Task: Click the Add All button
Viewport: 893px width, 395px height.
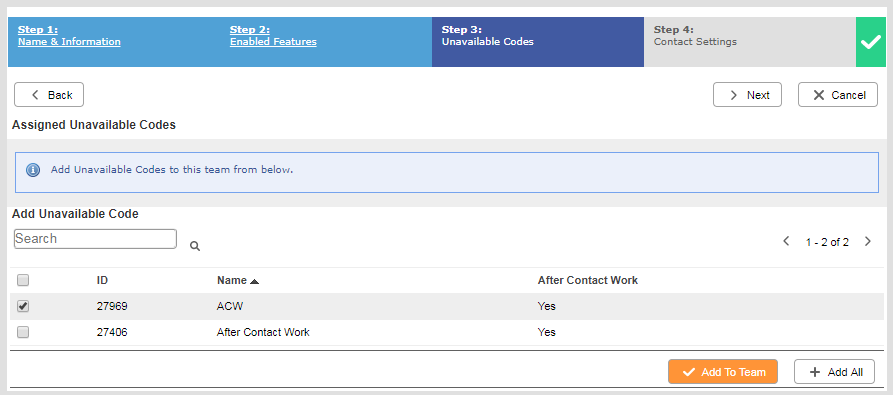Action: click(834, 372)
